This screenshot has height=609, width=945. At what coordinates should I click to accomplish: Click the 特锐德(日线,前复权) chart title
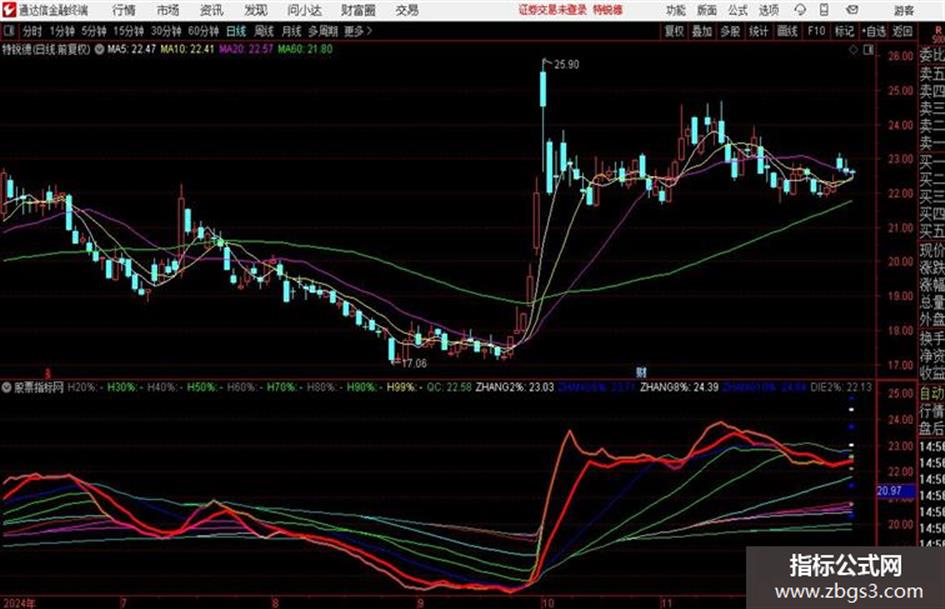46,49
